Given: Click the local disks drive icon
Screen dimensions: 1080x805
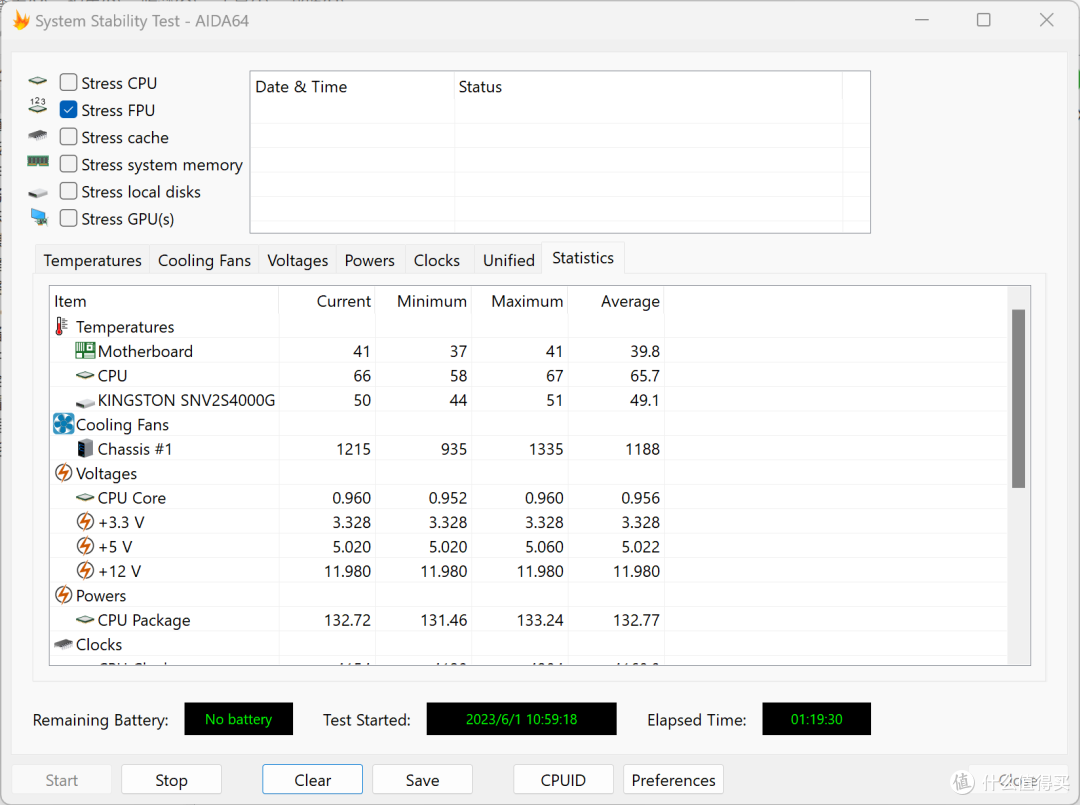Looking at the screenshot, I should (x=38, y=193).
